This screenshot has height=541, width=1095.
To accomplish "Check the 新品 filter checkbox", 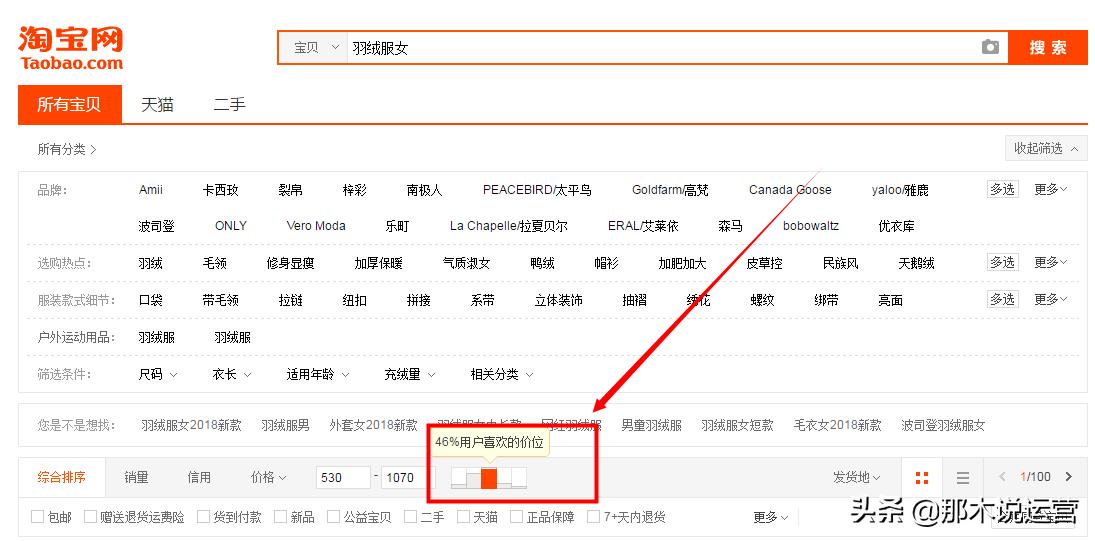I will (x=280, y=517).
